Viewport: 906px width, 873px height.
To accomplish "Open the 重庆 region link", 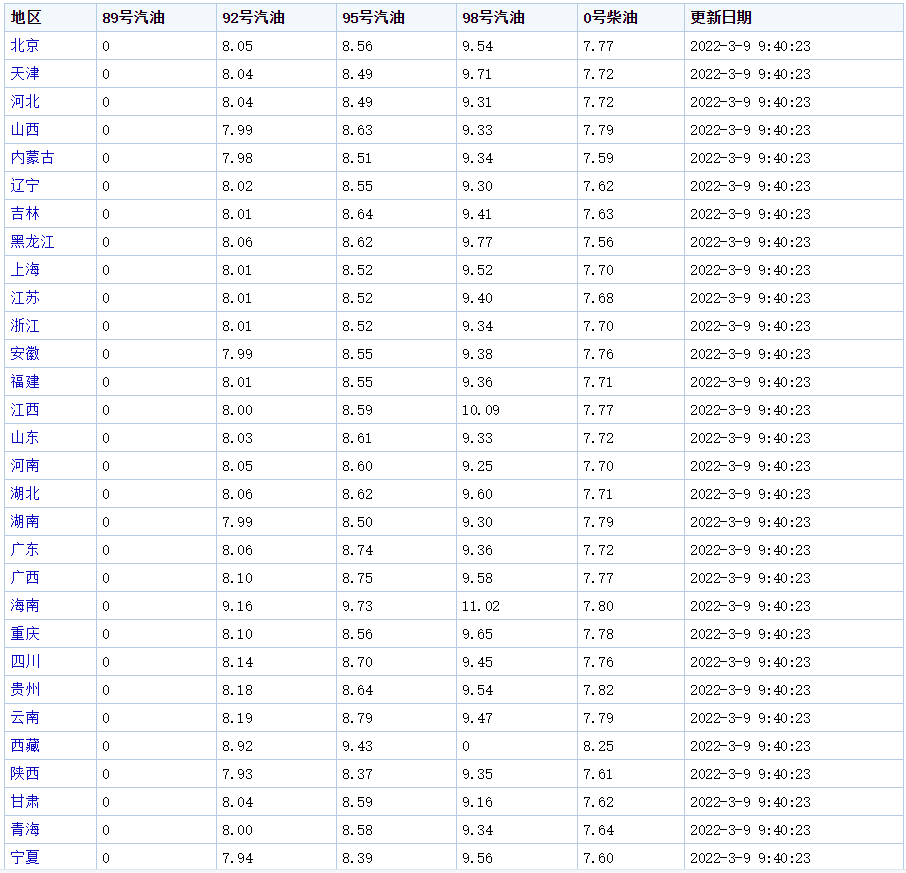I will [x=25, y=634].
